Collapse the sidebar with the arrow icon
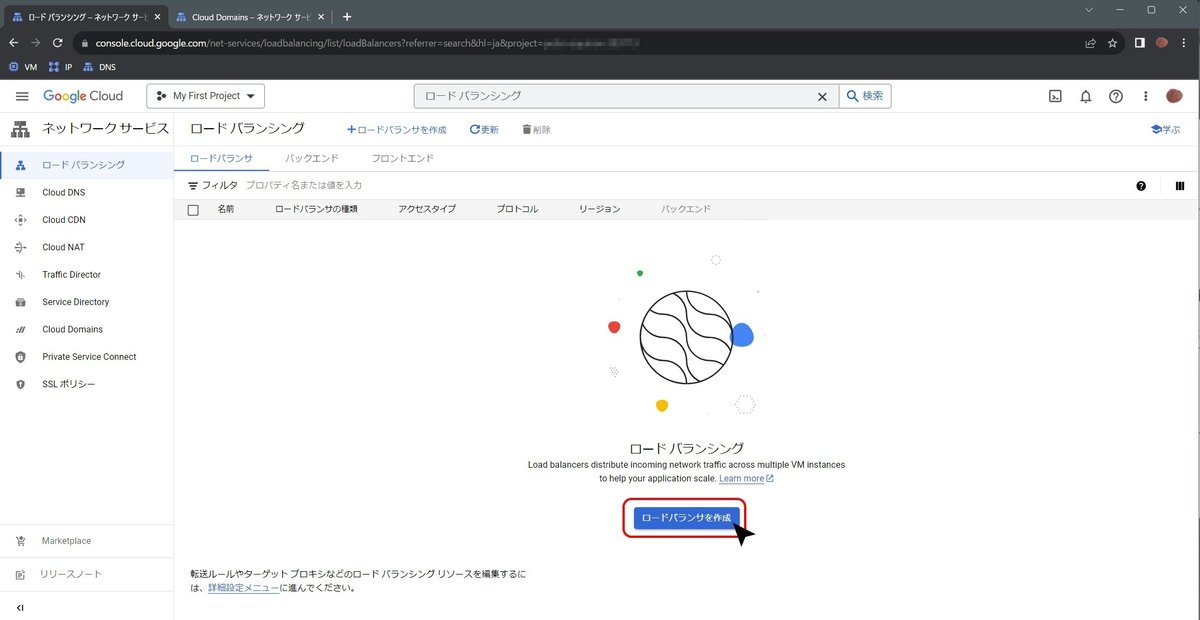 pyautogui.click(x=20, y=607)
